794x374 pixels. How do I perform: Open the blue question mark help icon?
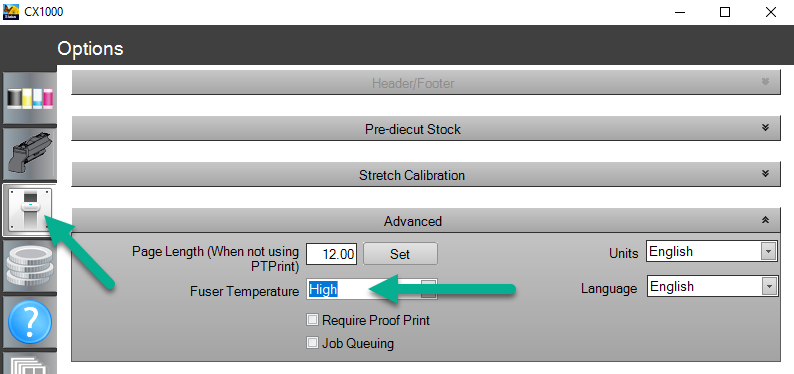[29, 322]
